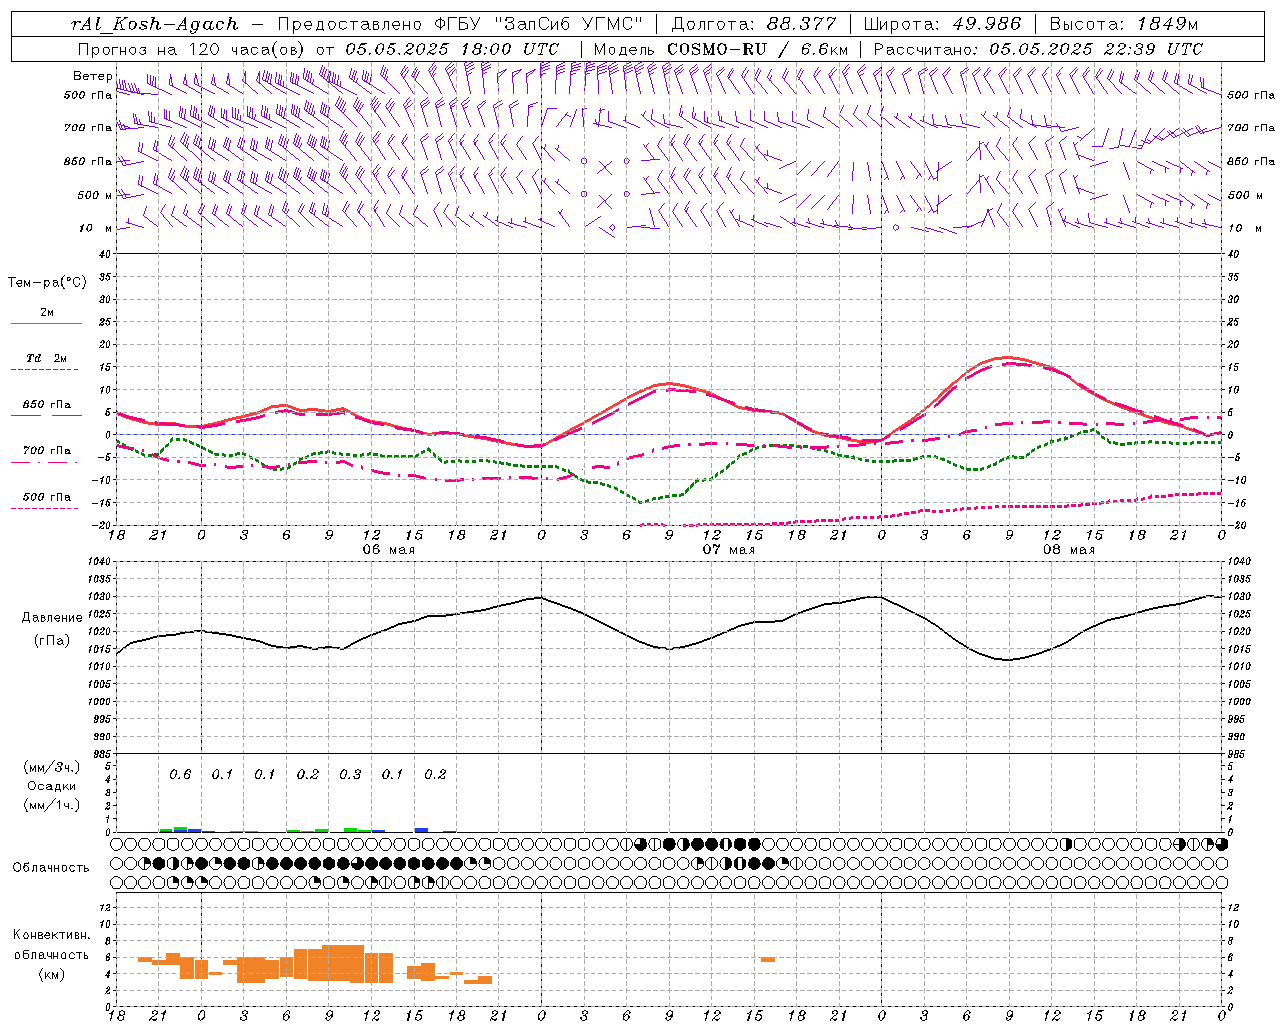The image size is (1280, 1024).
Task: Click the Ветер panel label
Action: [x=92, y=76]
